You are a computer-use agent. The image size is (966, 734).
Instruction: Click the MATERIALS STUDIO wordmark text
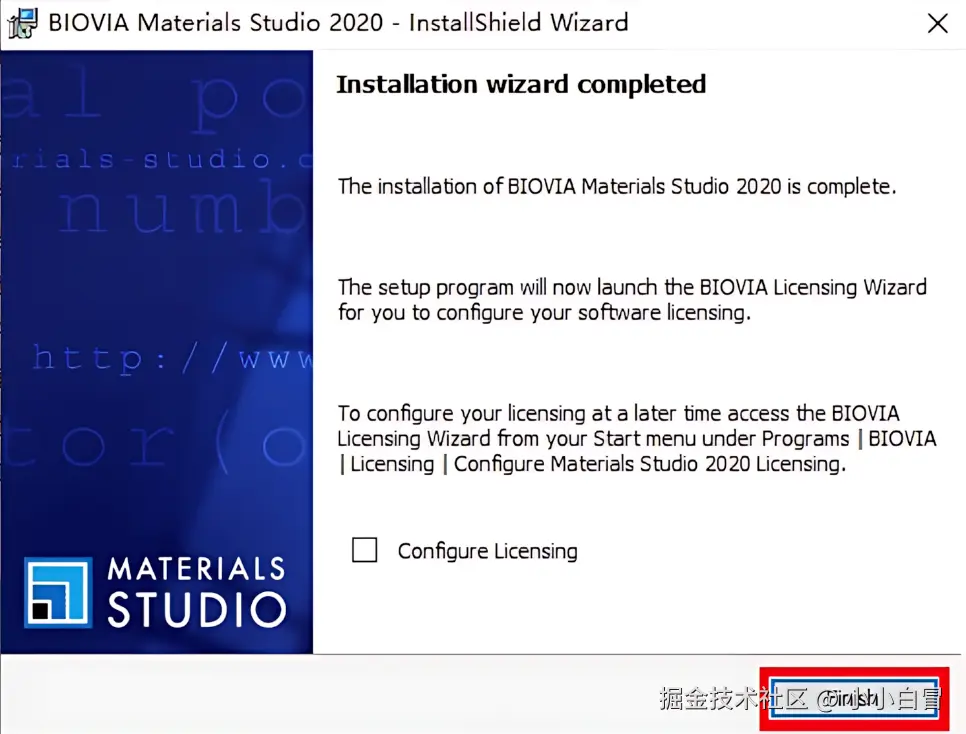[x=197, y=592]
